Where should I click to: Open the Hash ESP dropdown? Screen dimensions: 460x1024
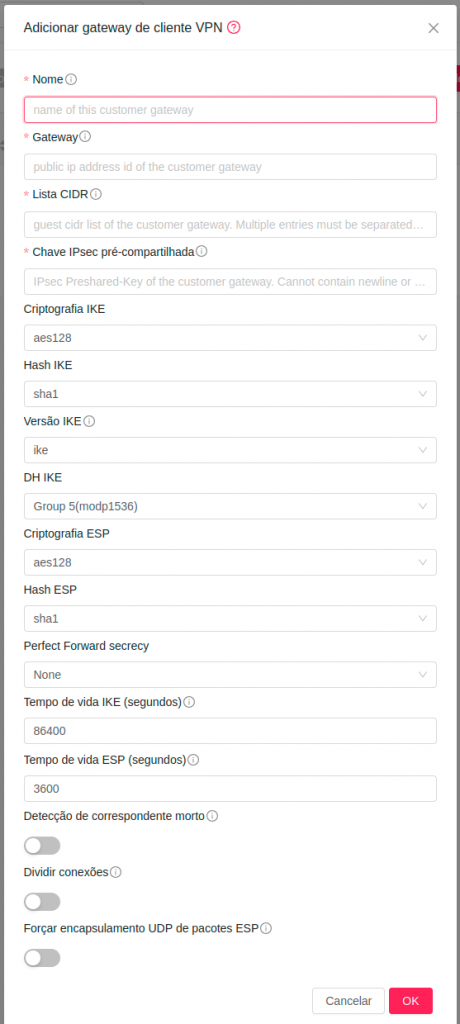[x=230, y=618]
